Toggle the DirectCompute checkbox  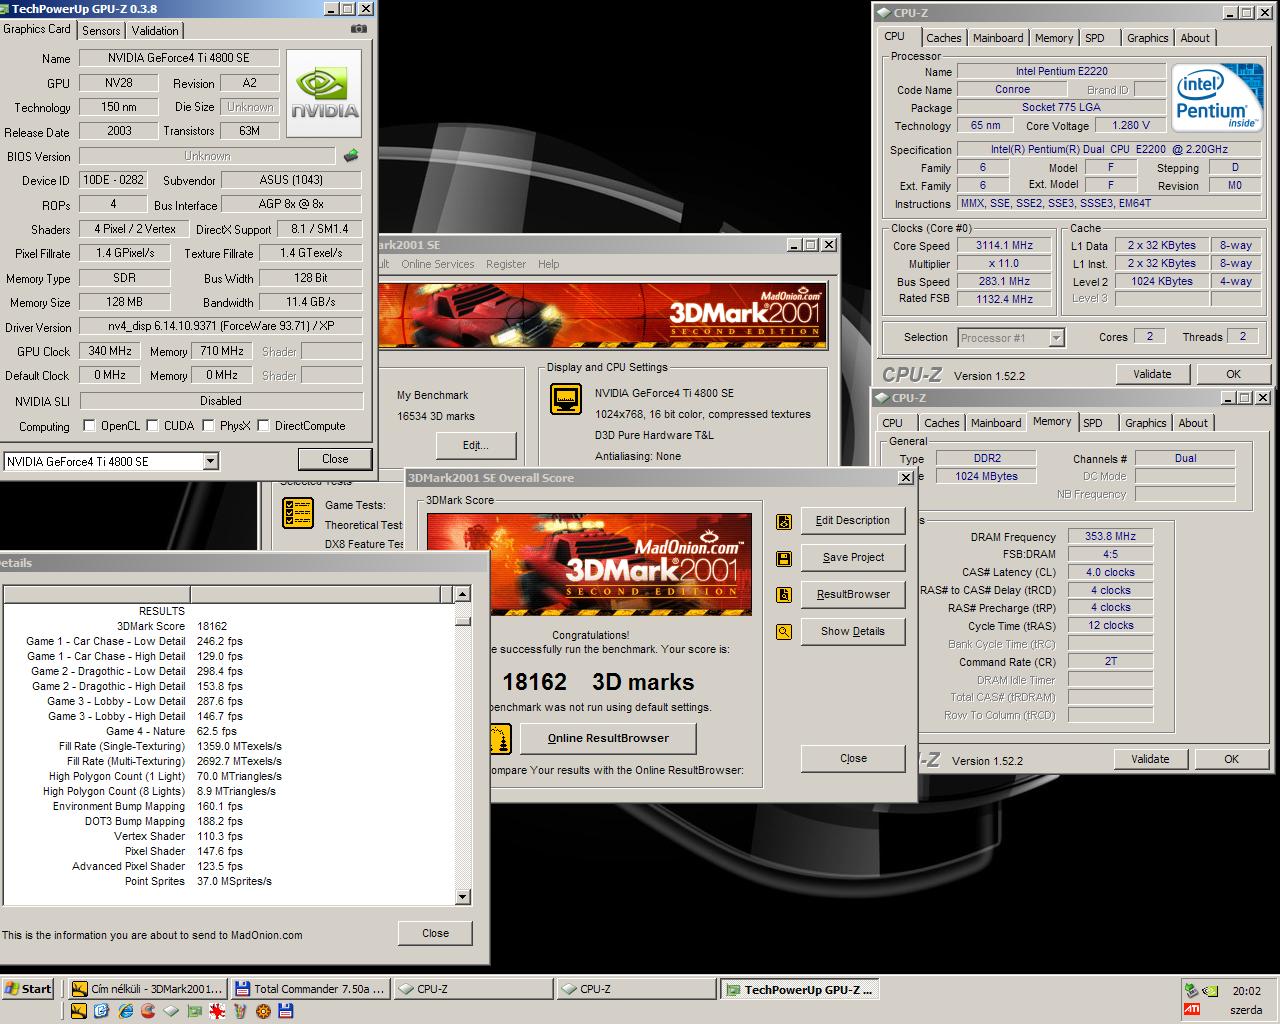click(x=263, y=426)
